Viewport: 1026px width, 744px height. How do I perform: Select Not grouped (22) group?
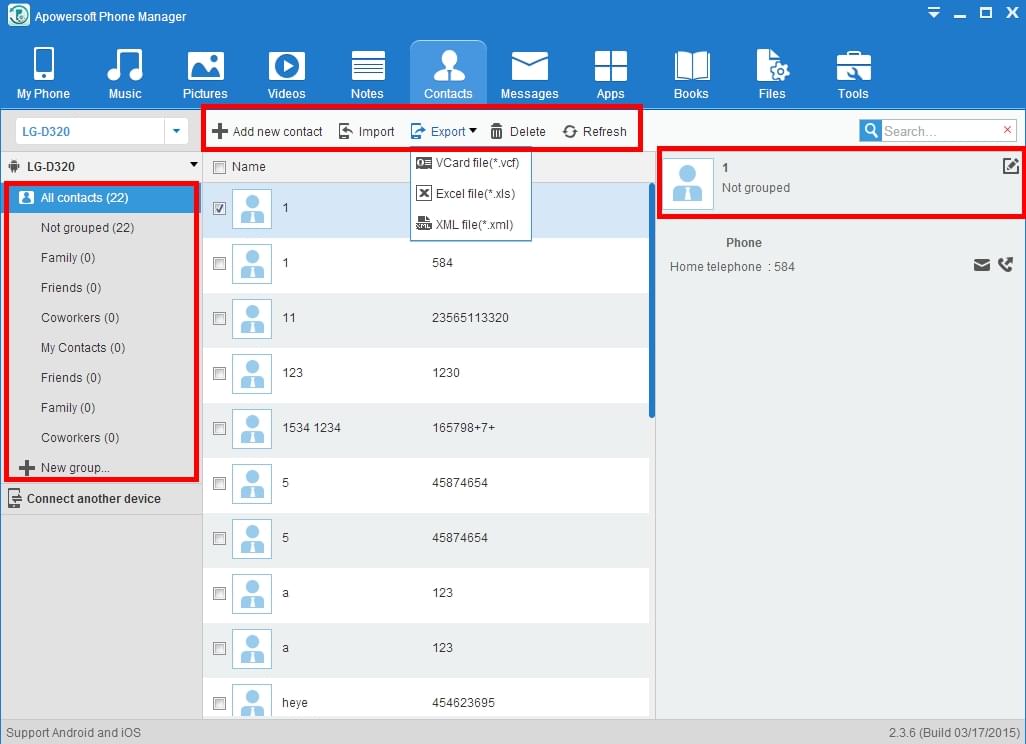click(87, 228)
